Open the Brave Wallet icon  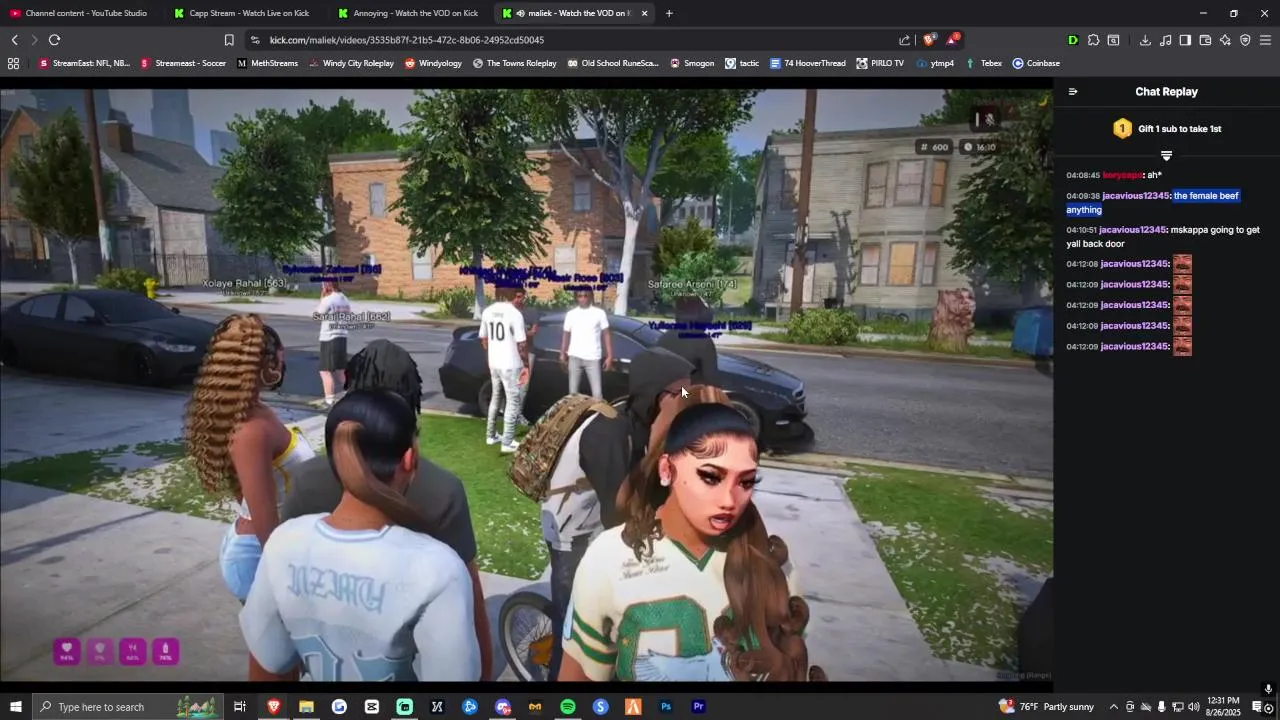1205,40
